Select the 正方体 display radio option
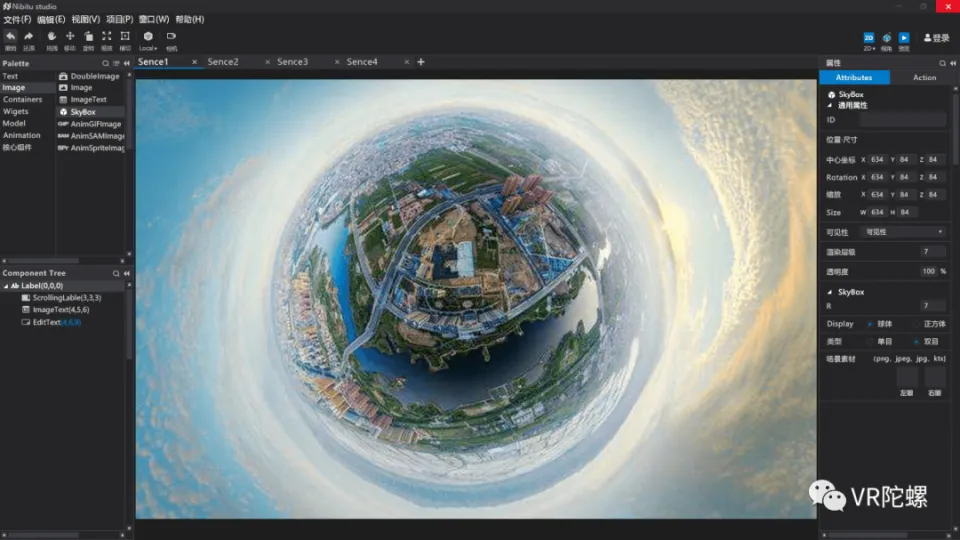 tap(916, 324)
